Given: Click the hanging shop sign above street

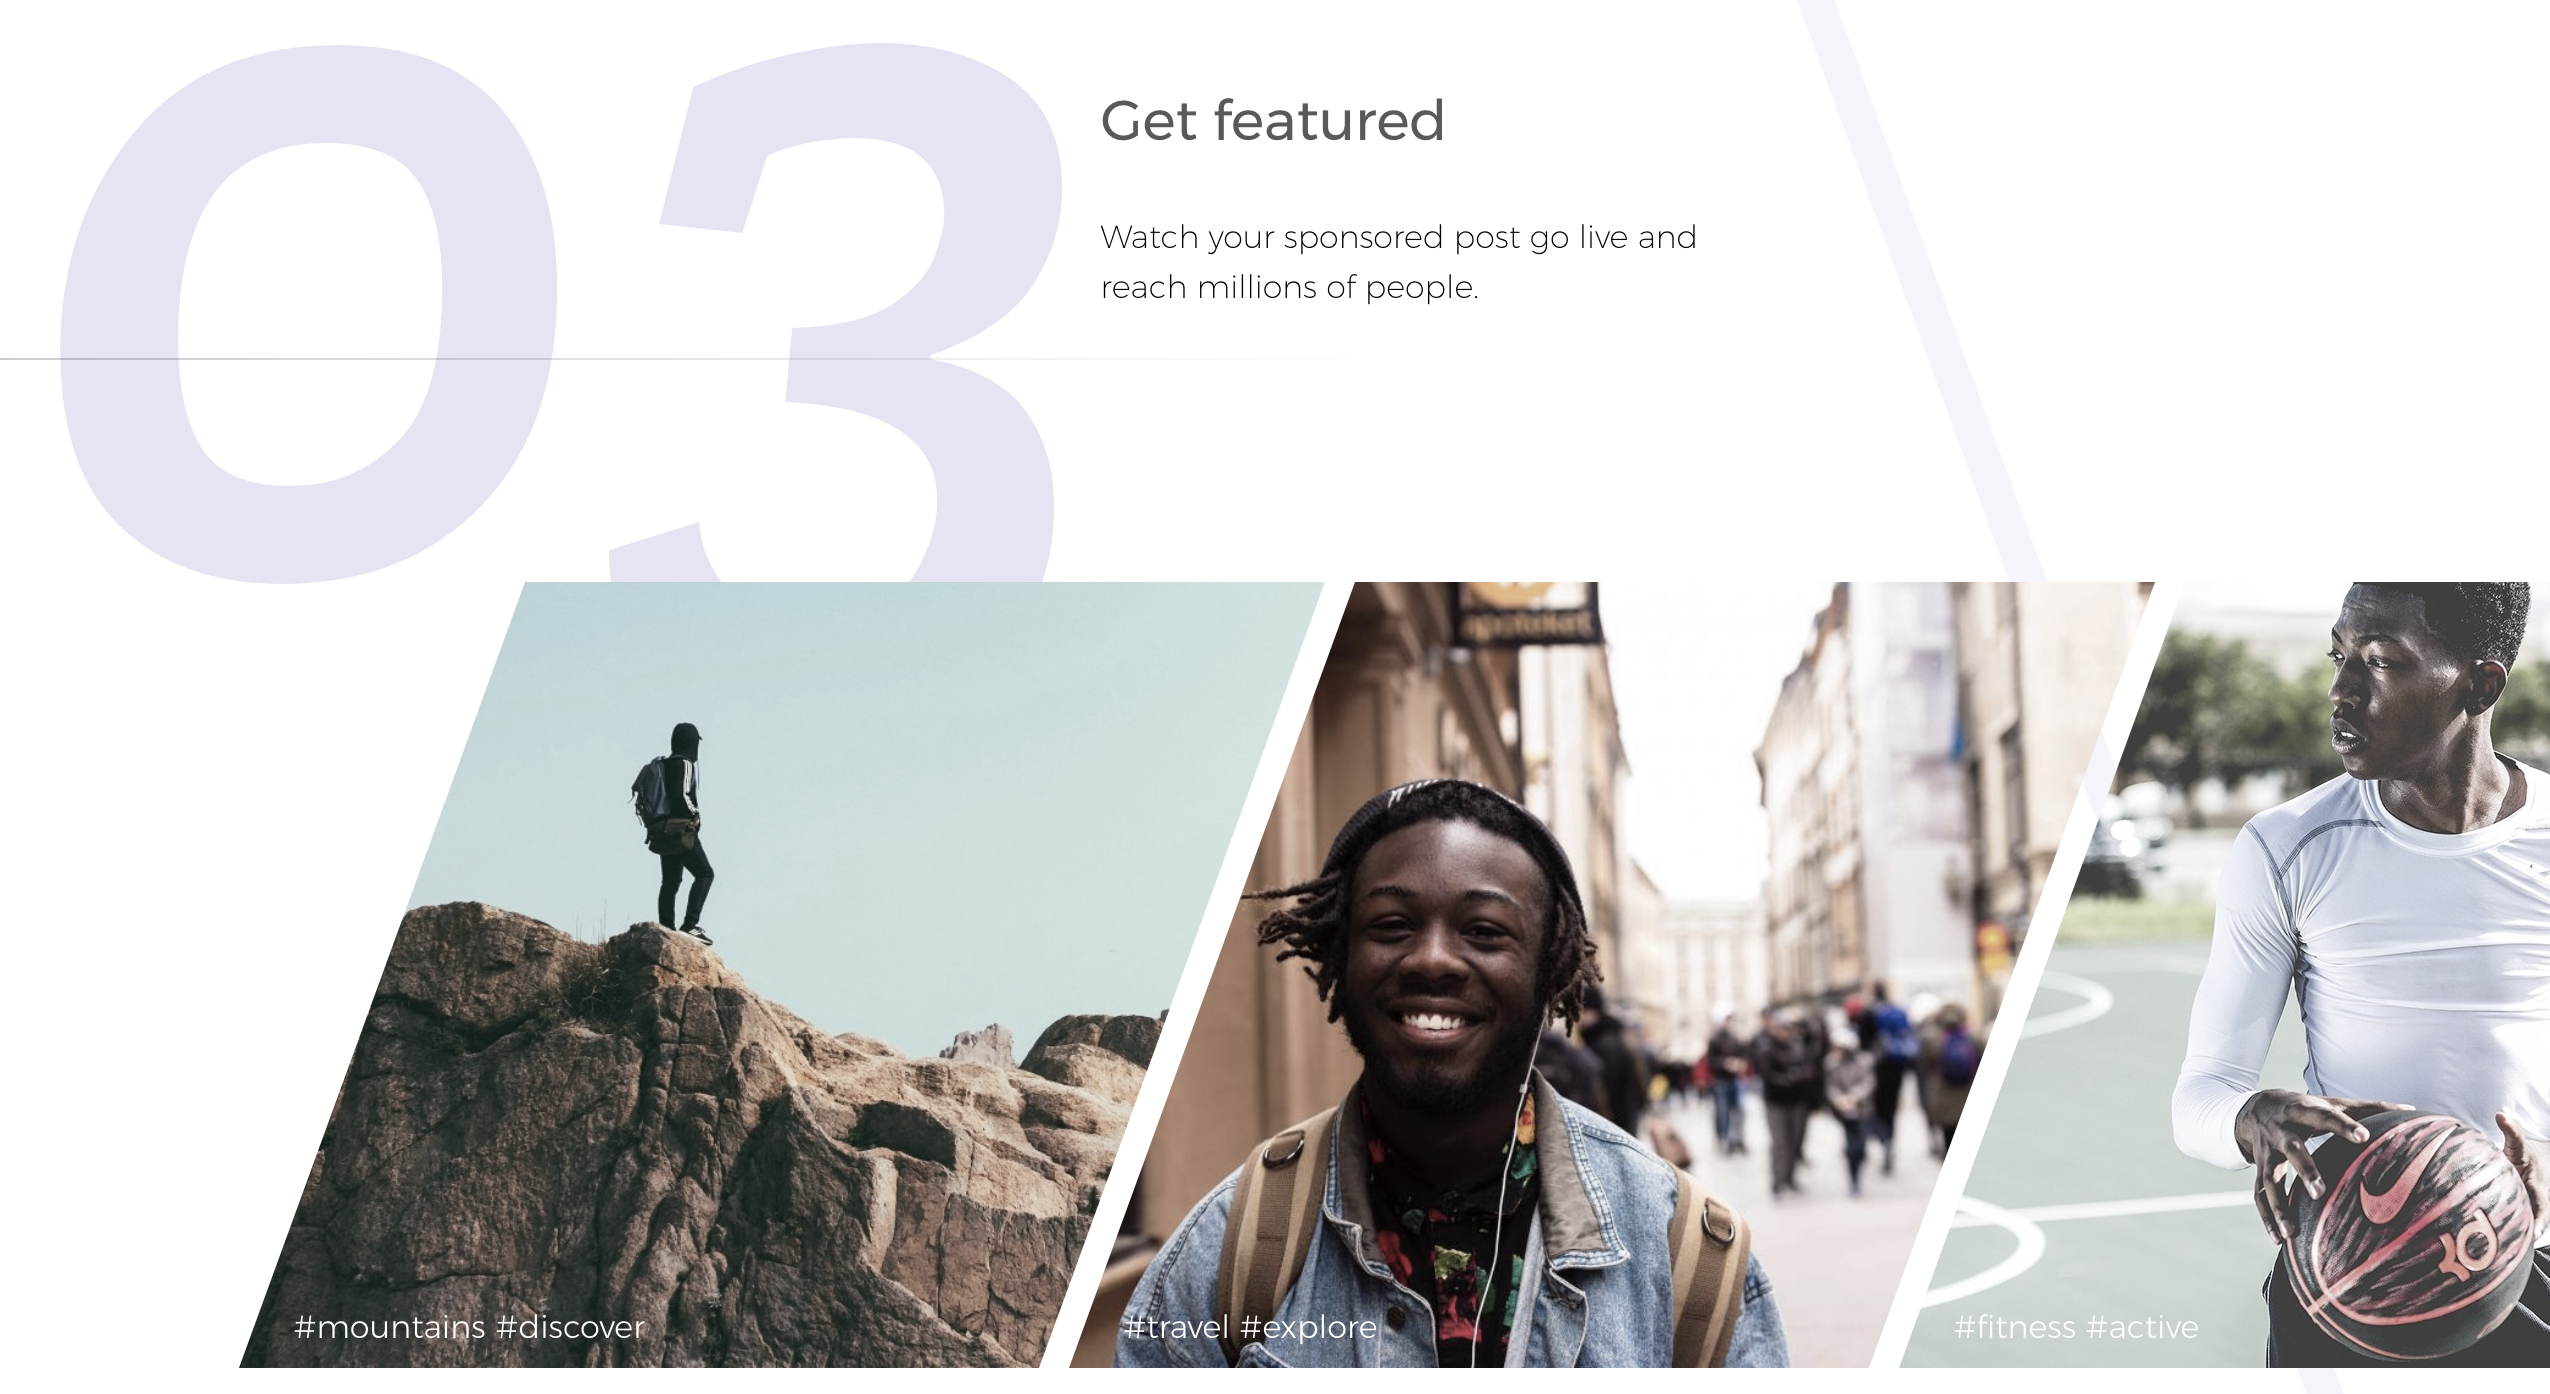Looking at the screenshot, I should click(x=1527, y=610).
